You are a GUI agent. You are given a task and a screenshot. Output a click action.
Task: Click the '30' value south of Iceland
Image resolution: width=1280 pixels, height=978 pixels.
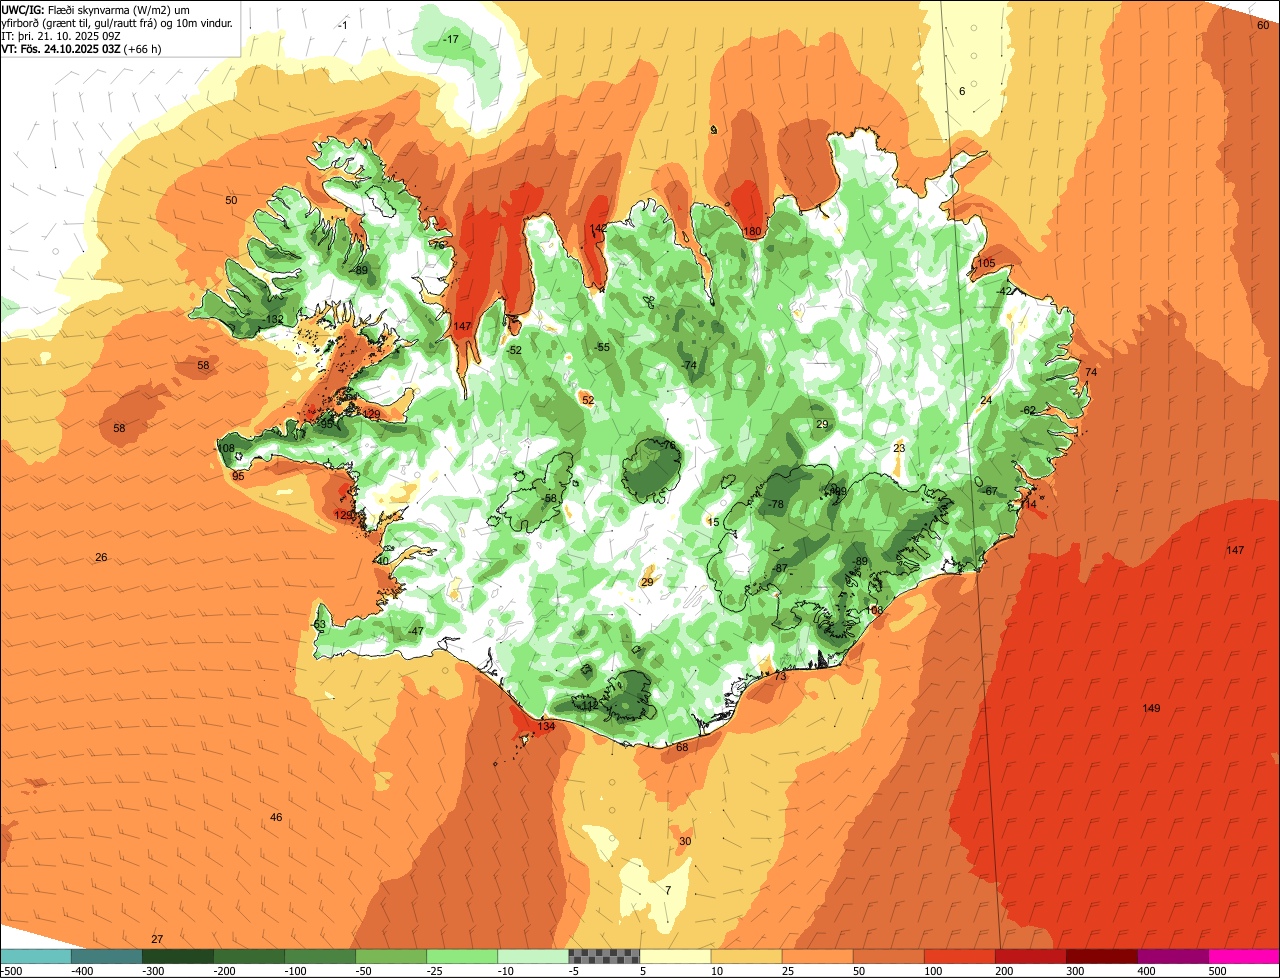[x=685, y=841]
